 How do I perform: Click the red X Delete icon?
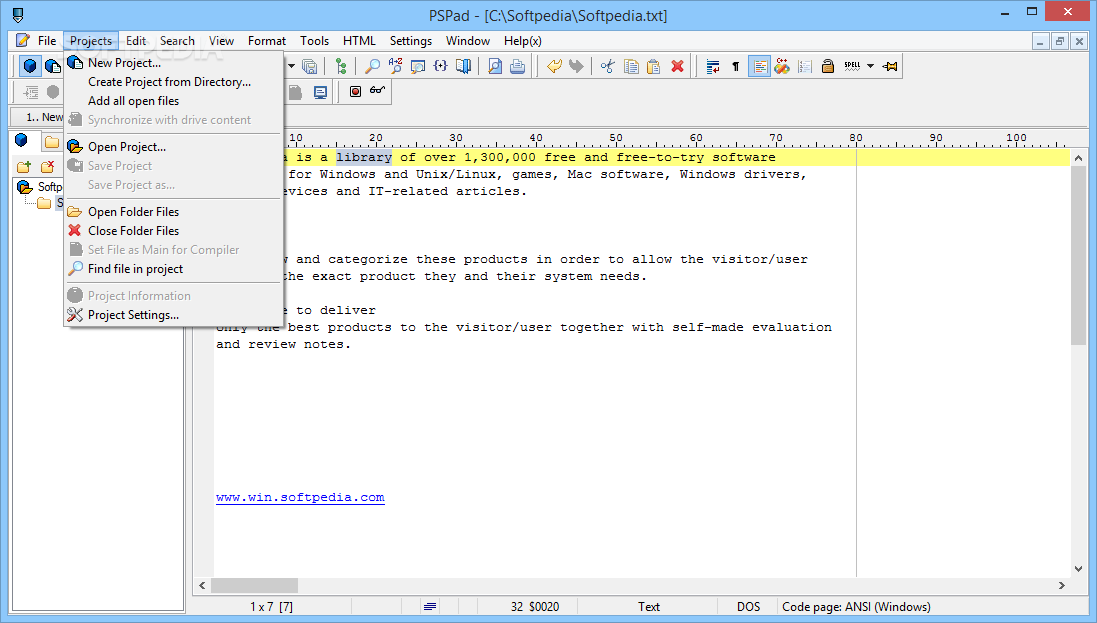coord(677,66)
